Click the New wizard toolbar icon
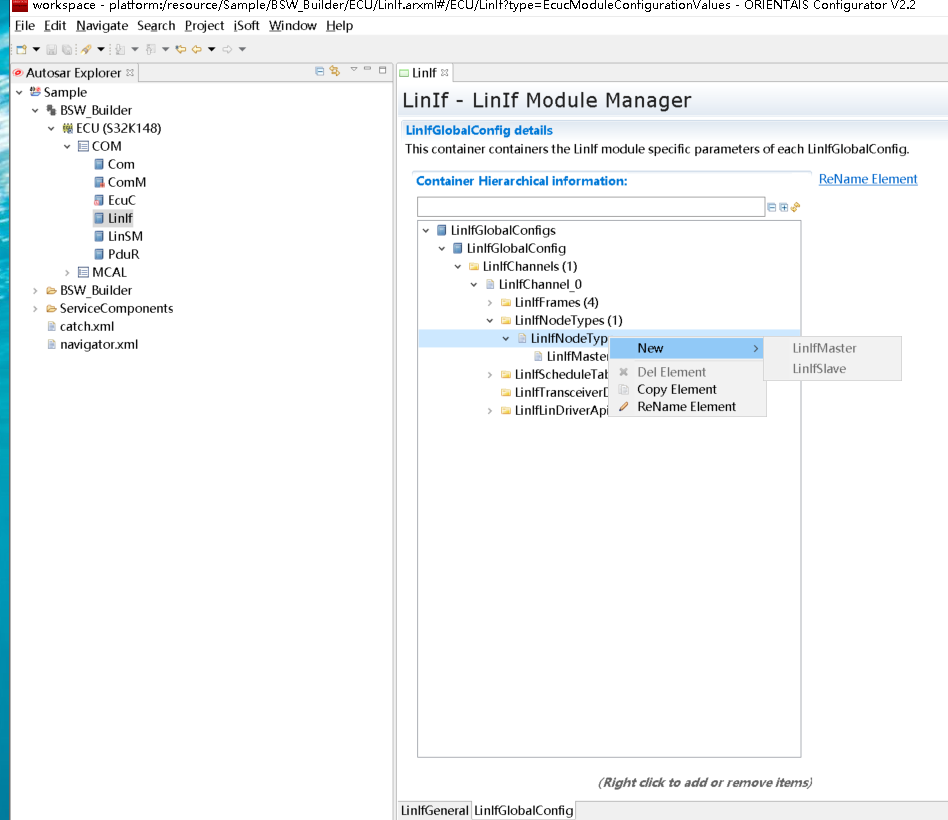 pos(20,49)
